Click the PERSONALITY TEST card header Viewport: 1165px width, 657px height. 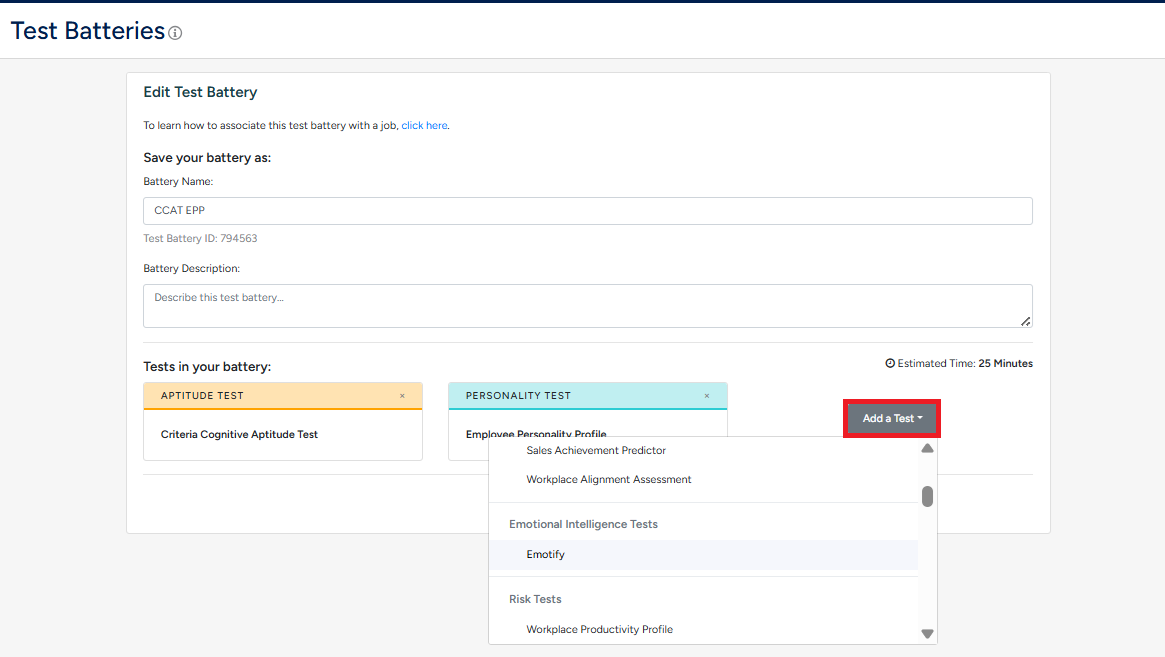pos(588,396)
